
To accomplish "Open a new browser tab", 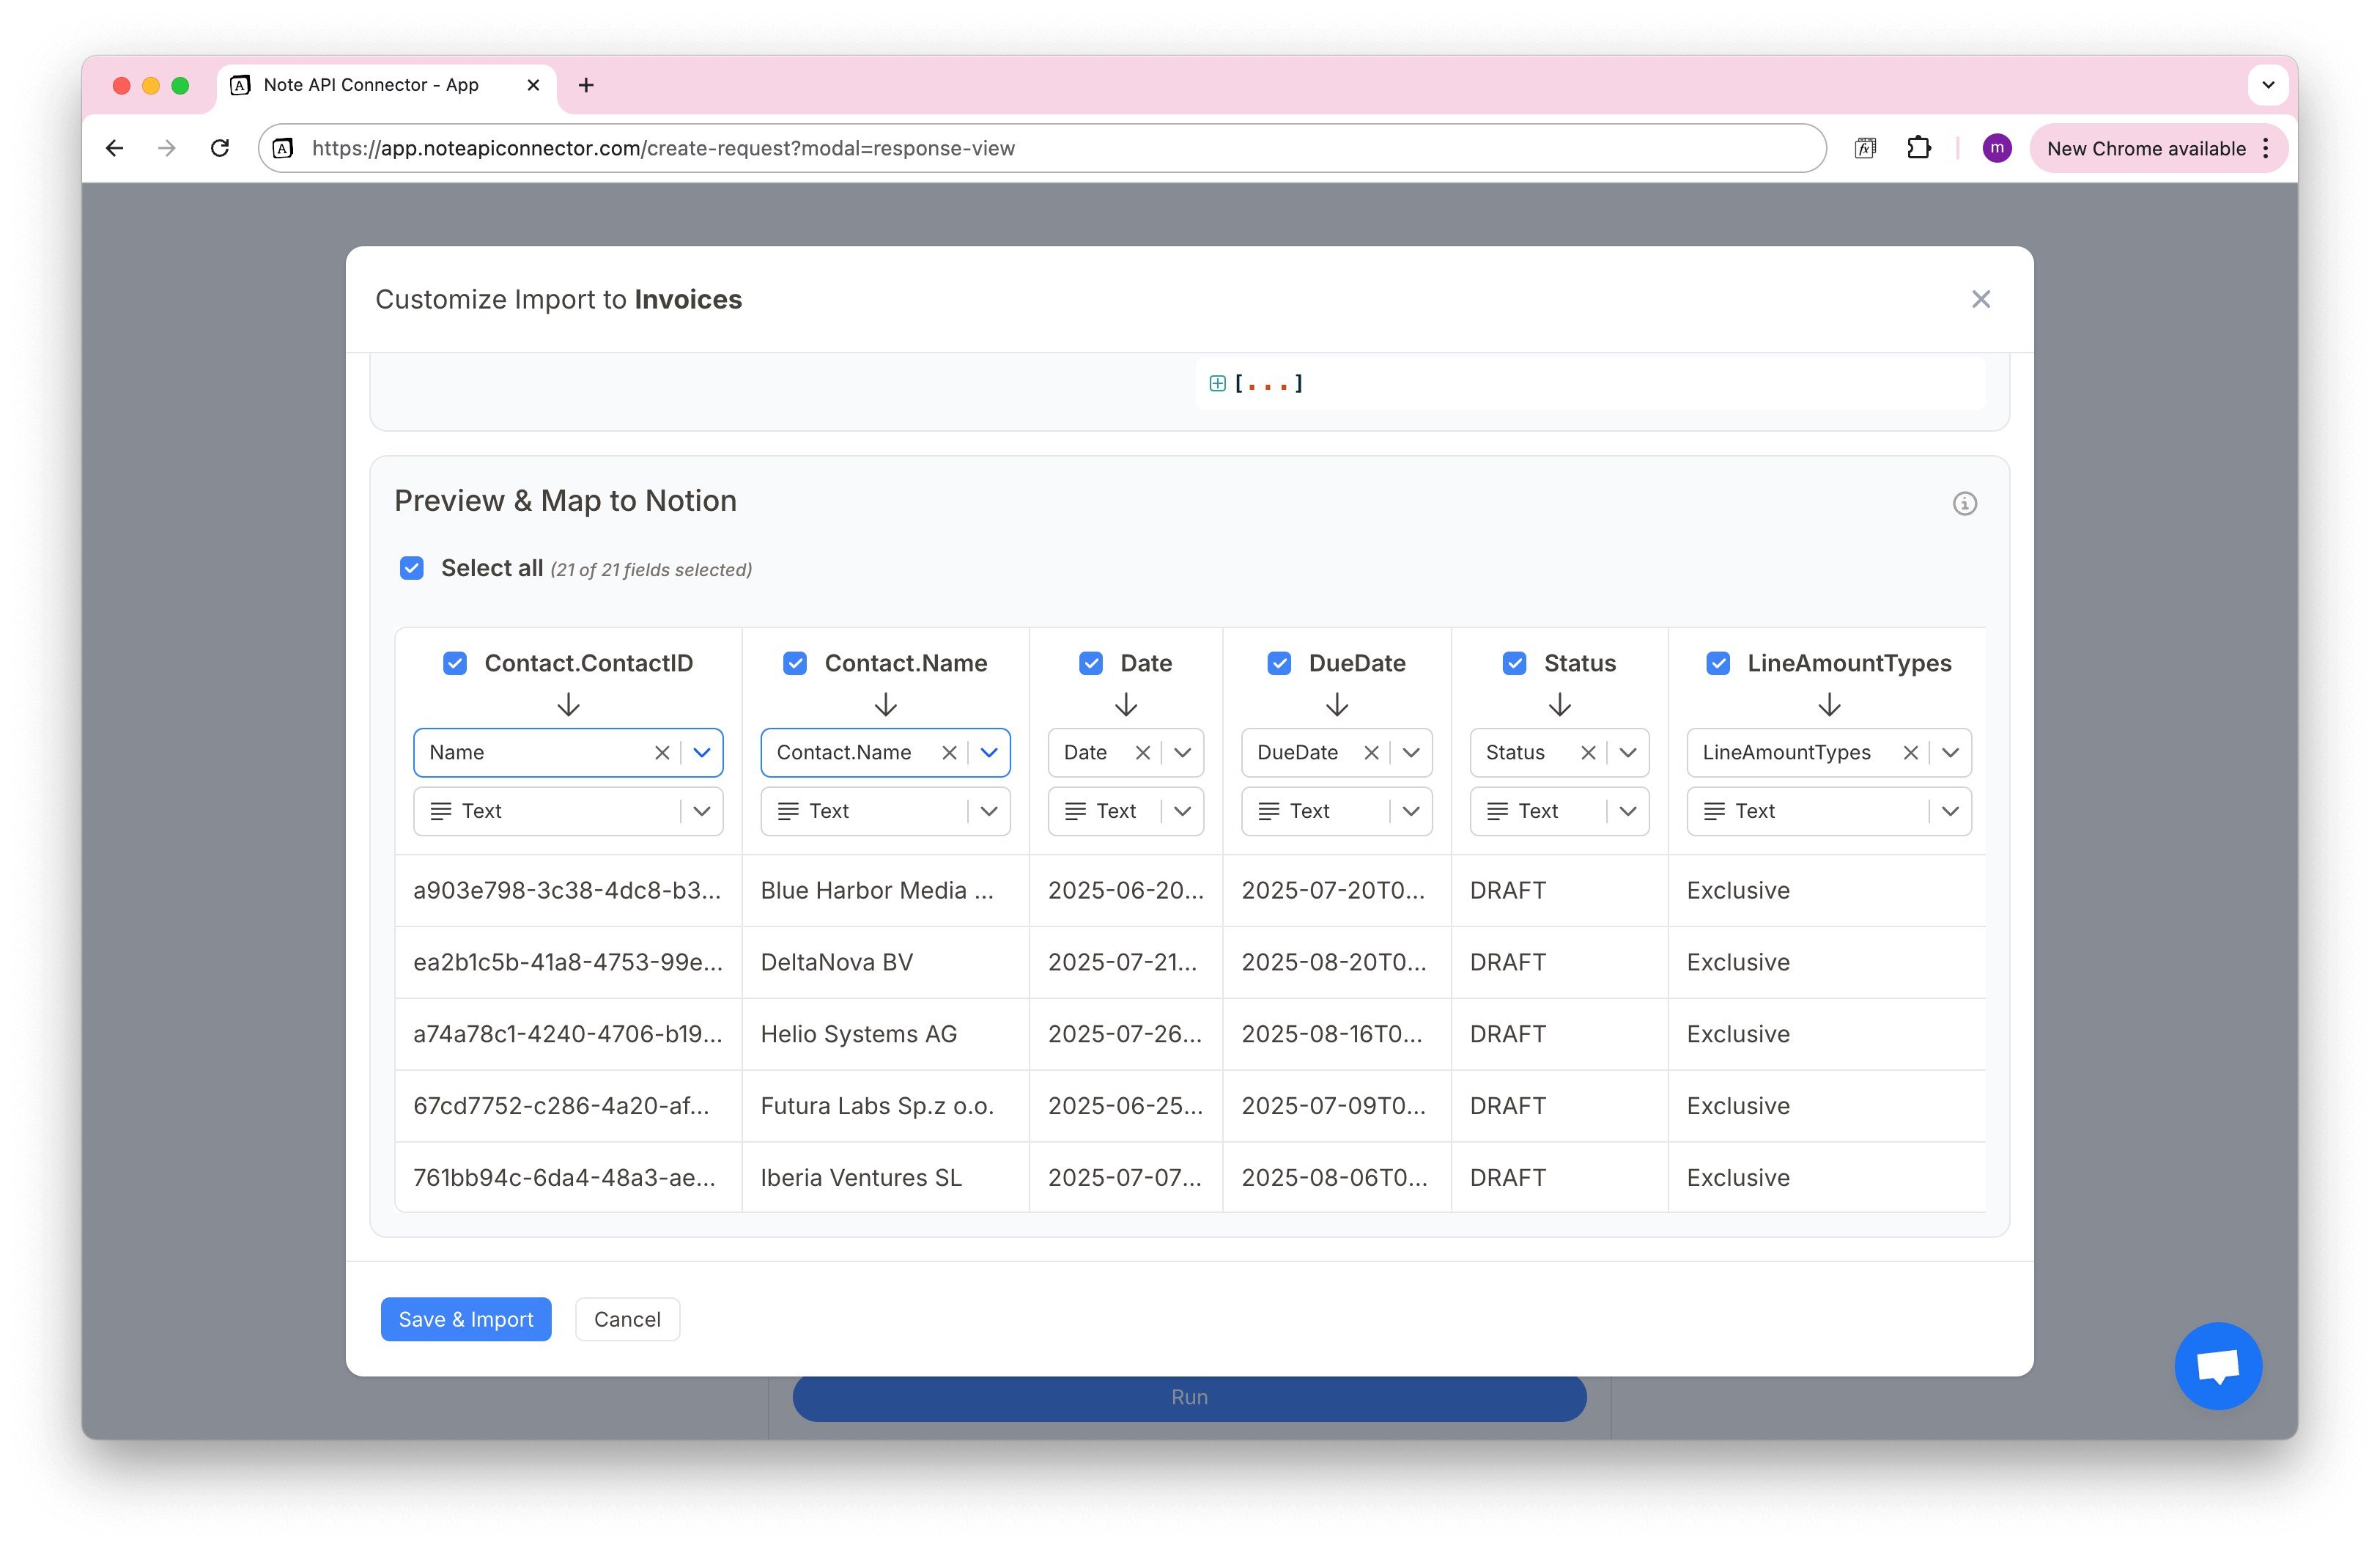I will (x=586, y=85).
